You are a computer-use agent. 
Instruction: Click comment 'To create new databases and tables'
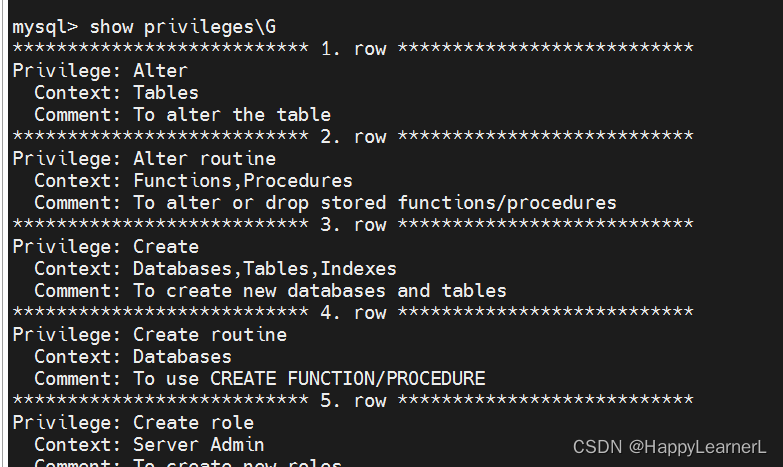(320, 291)
